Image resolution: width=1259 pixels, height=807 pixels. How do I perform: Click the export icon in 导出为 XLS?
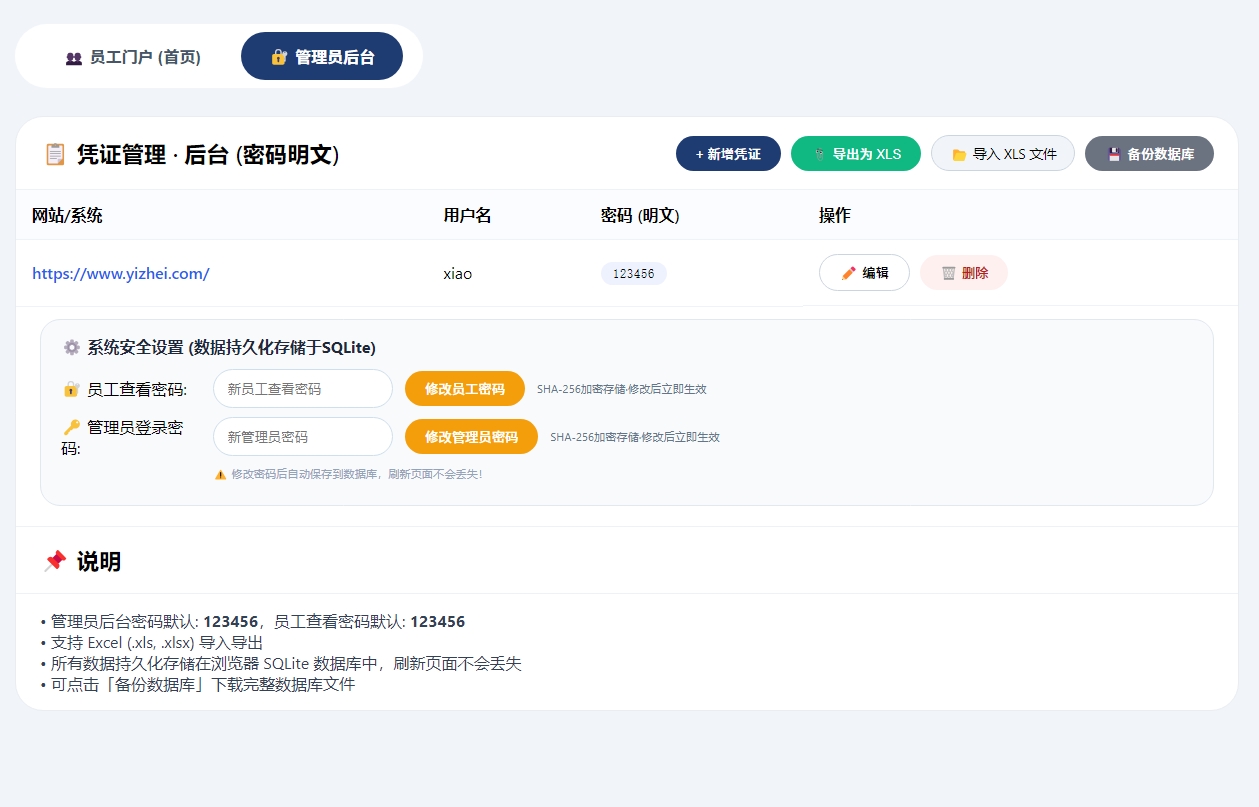pyautogui.click(x=819, y=155)
